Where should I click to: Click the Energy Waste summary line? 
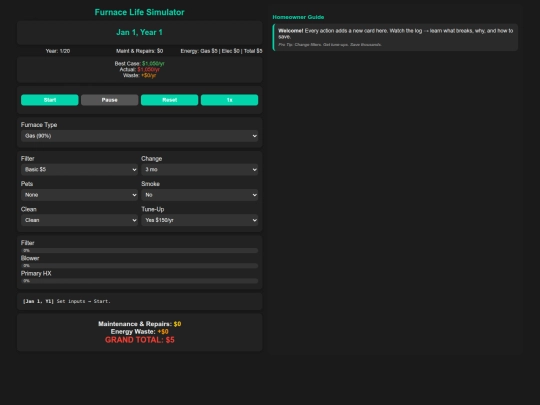(x=139, y=332)
